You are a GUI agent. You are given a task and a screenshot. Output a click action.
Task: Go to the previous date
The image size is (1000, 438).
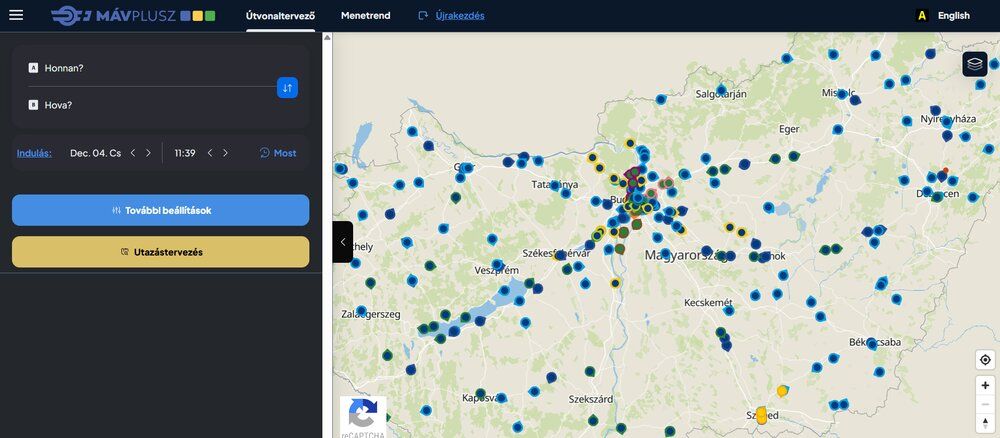pyautogui.click(x=133, y=153)
